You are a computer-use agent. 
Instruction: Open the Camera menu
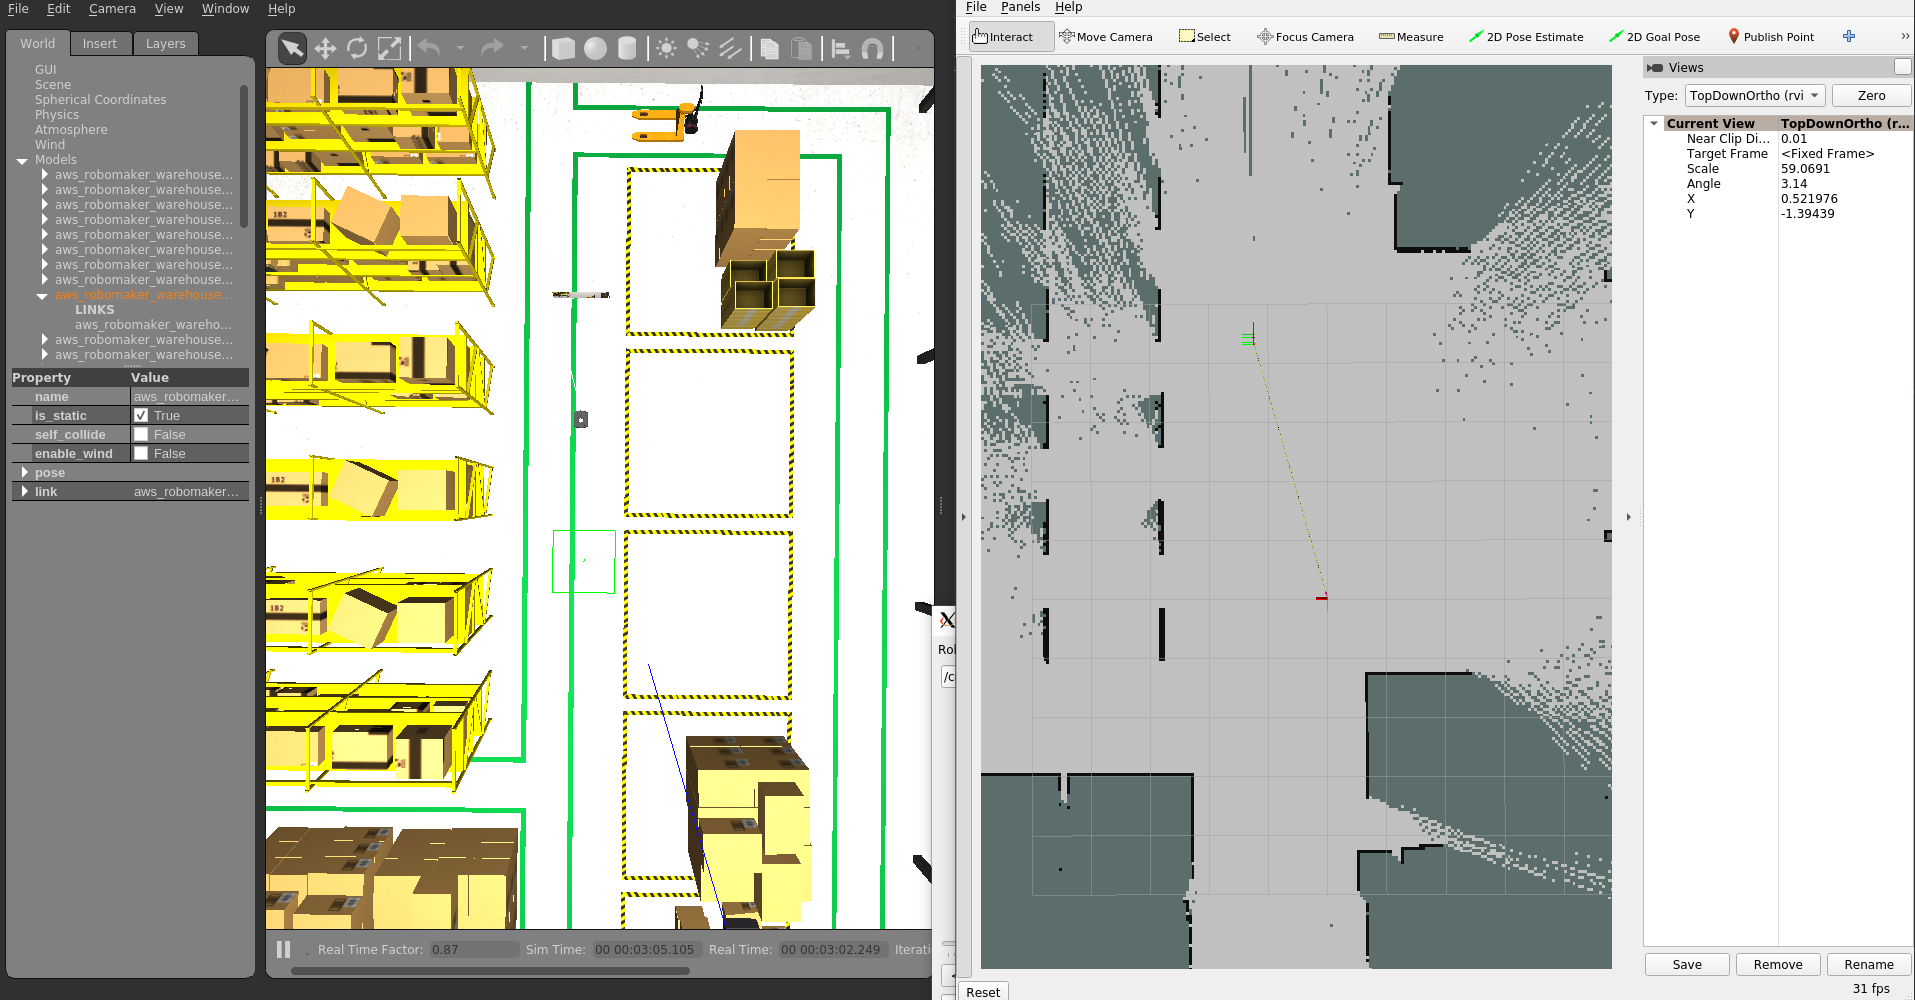112,9
